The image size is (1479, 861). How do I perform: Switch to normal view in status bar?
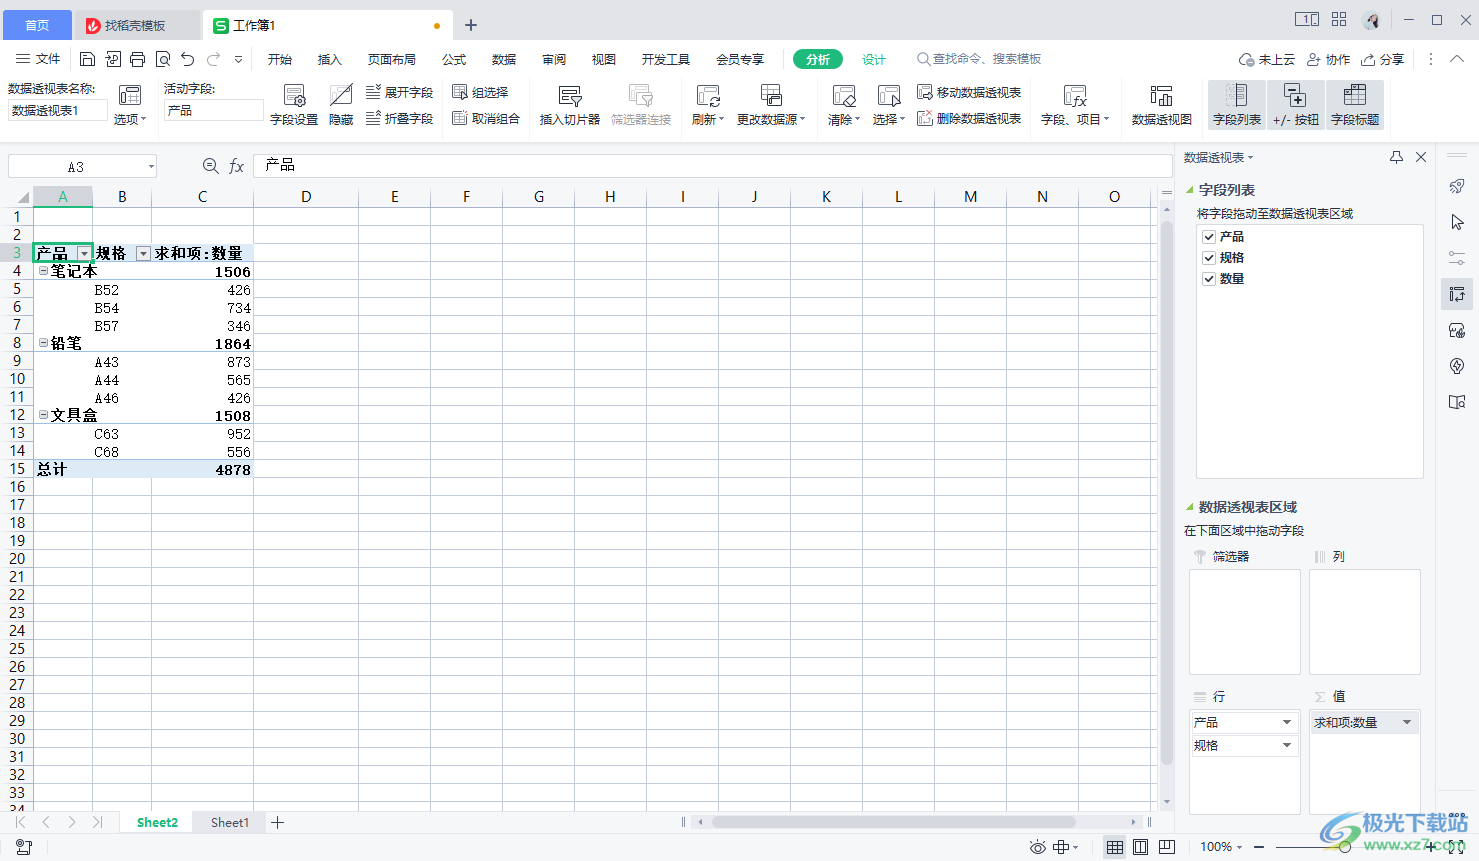1114,847
